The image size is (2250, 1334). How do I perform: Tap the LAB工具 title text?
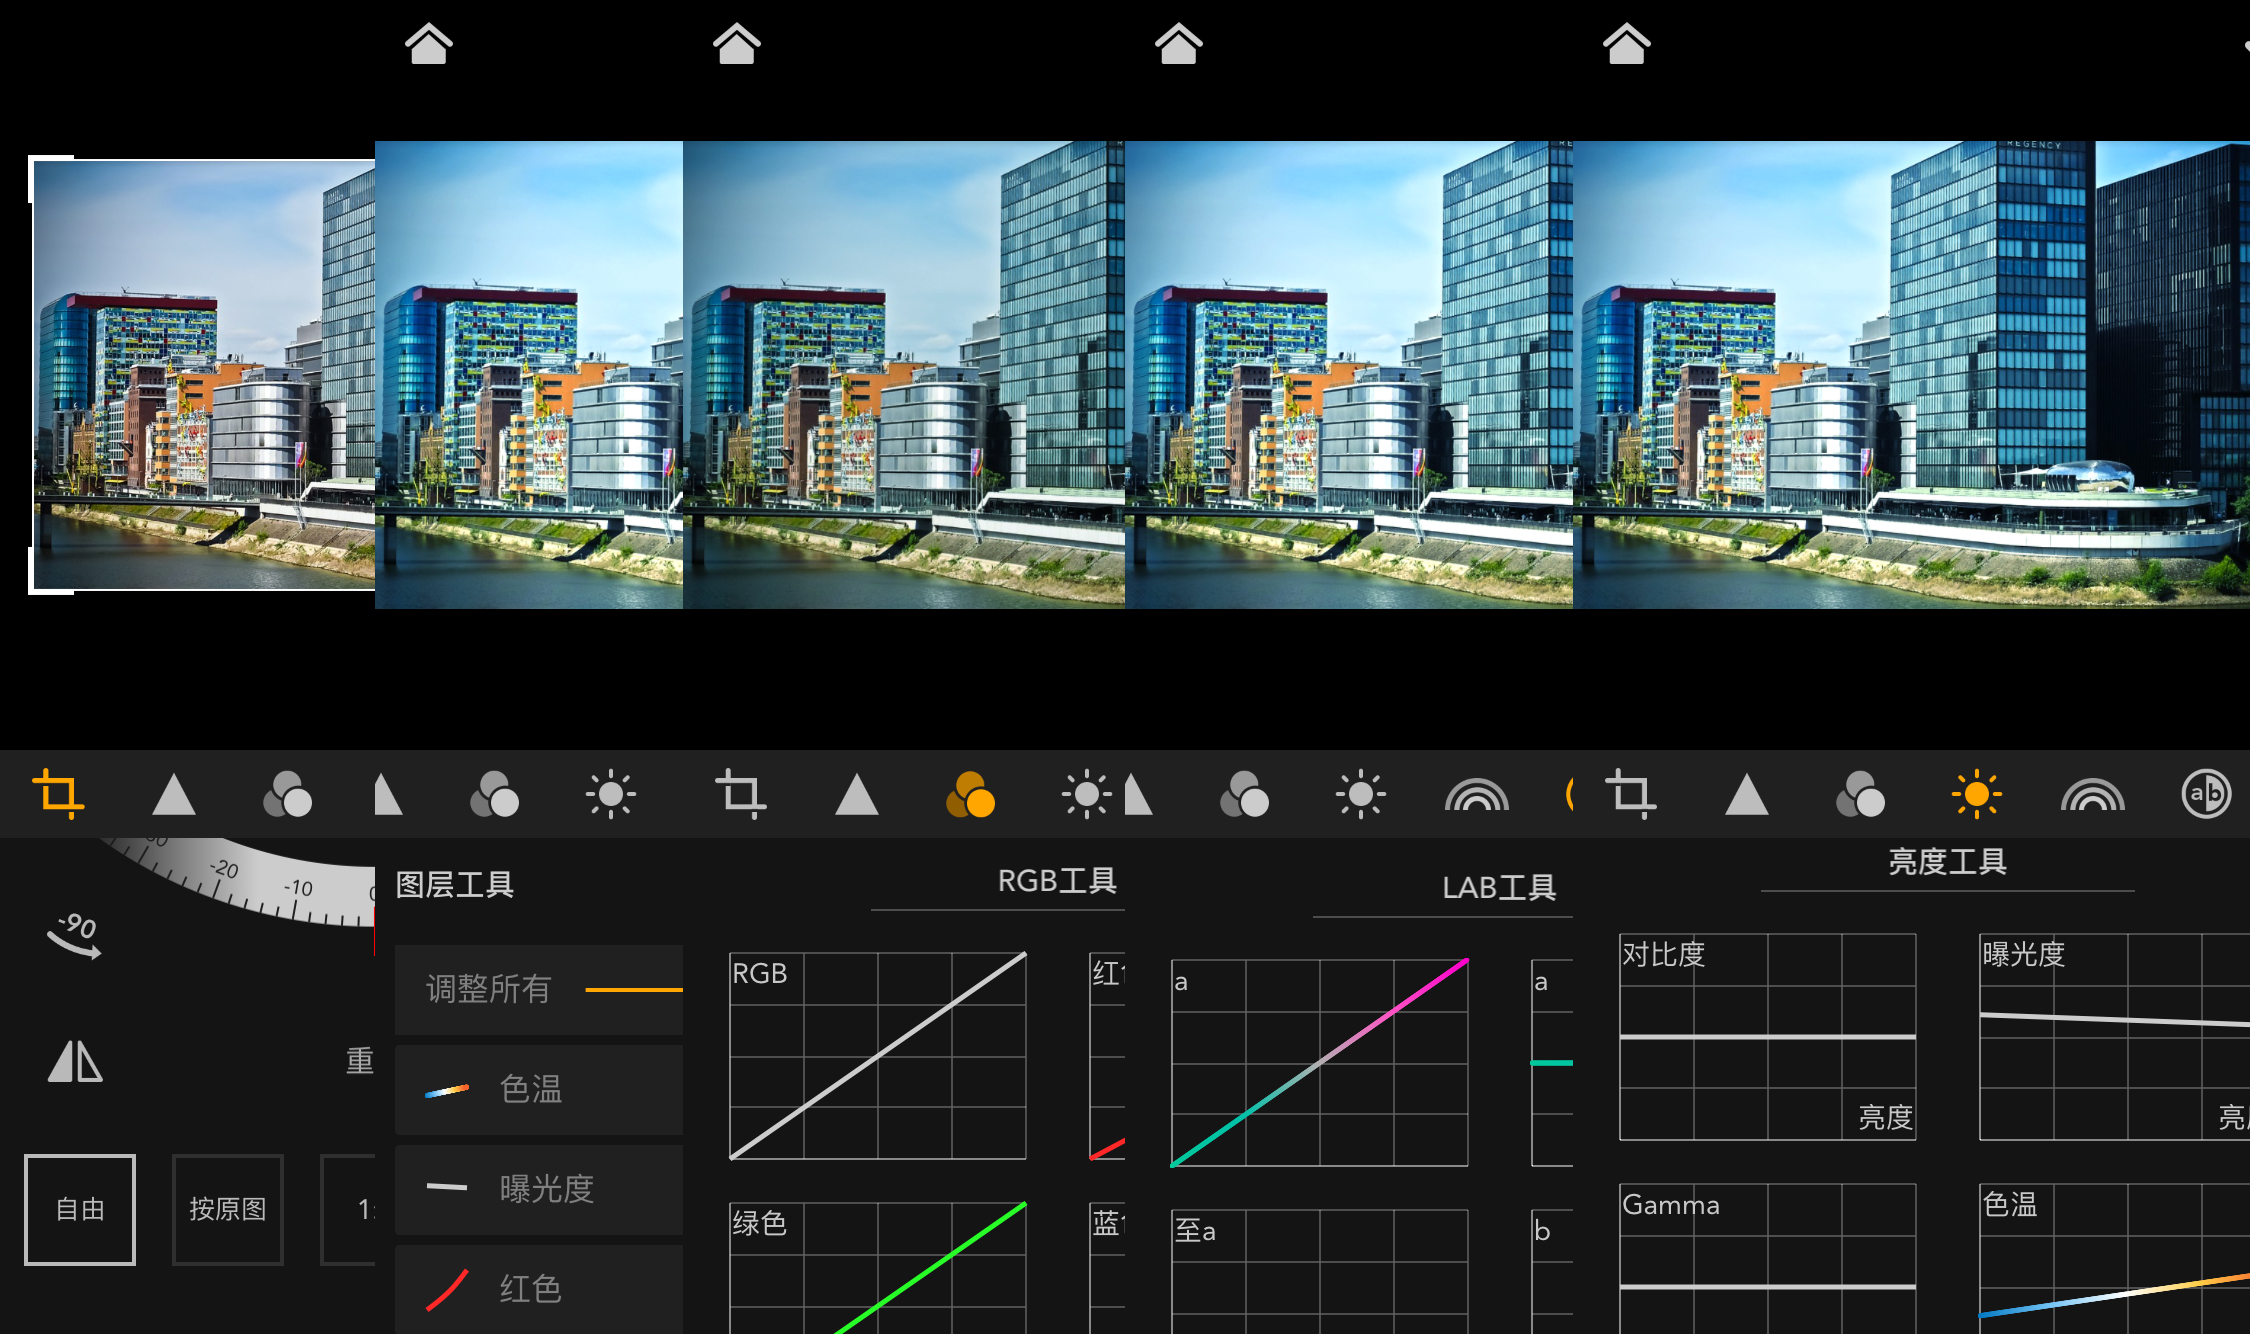(1499, 887)
